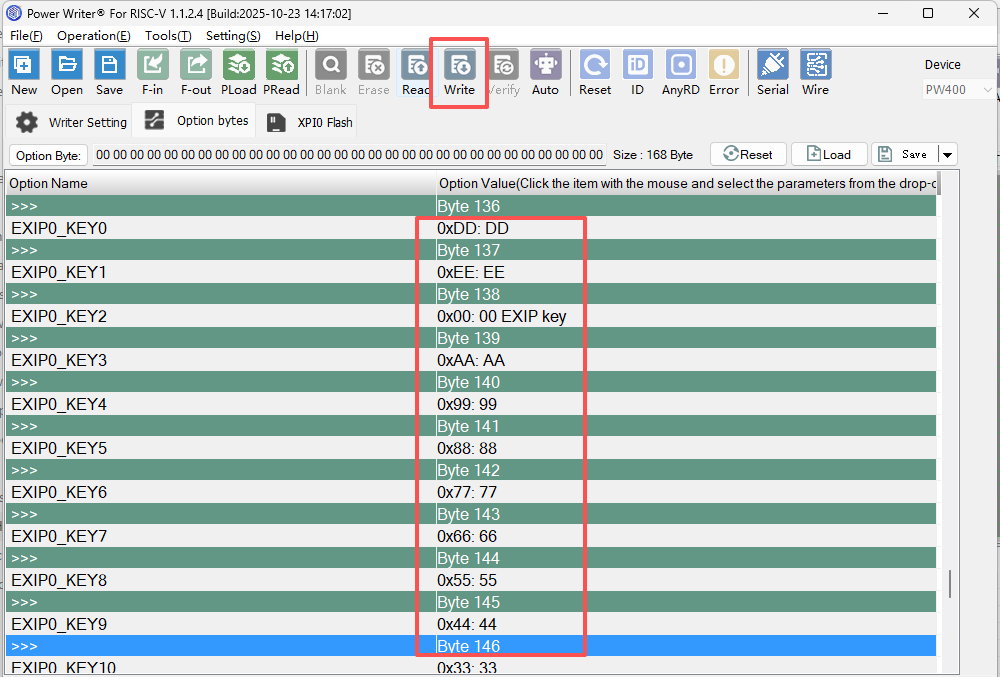Open the Wire tool icon
Viewport: 1000px width, 677px height.
[815, 66]
